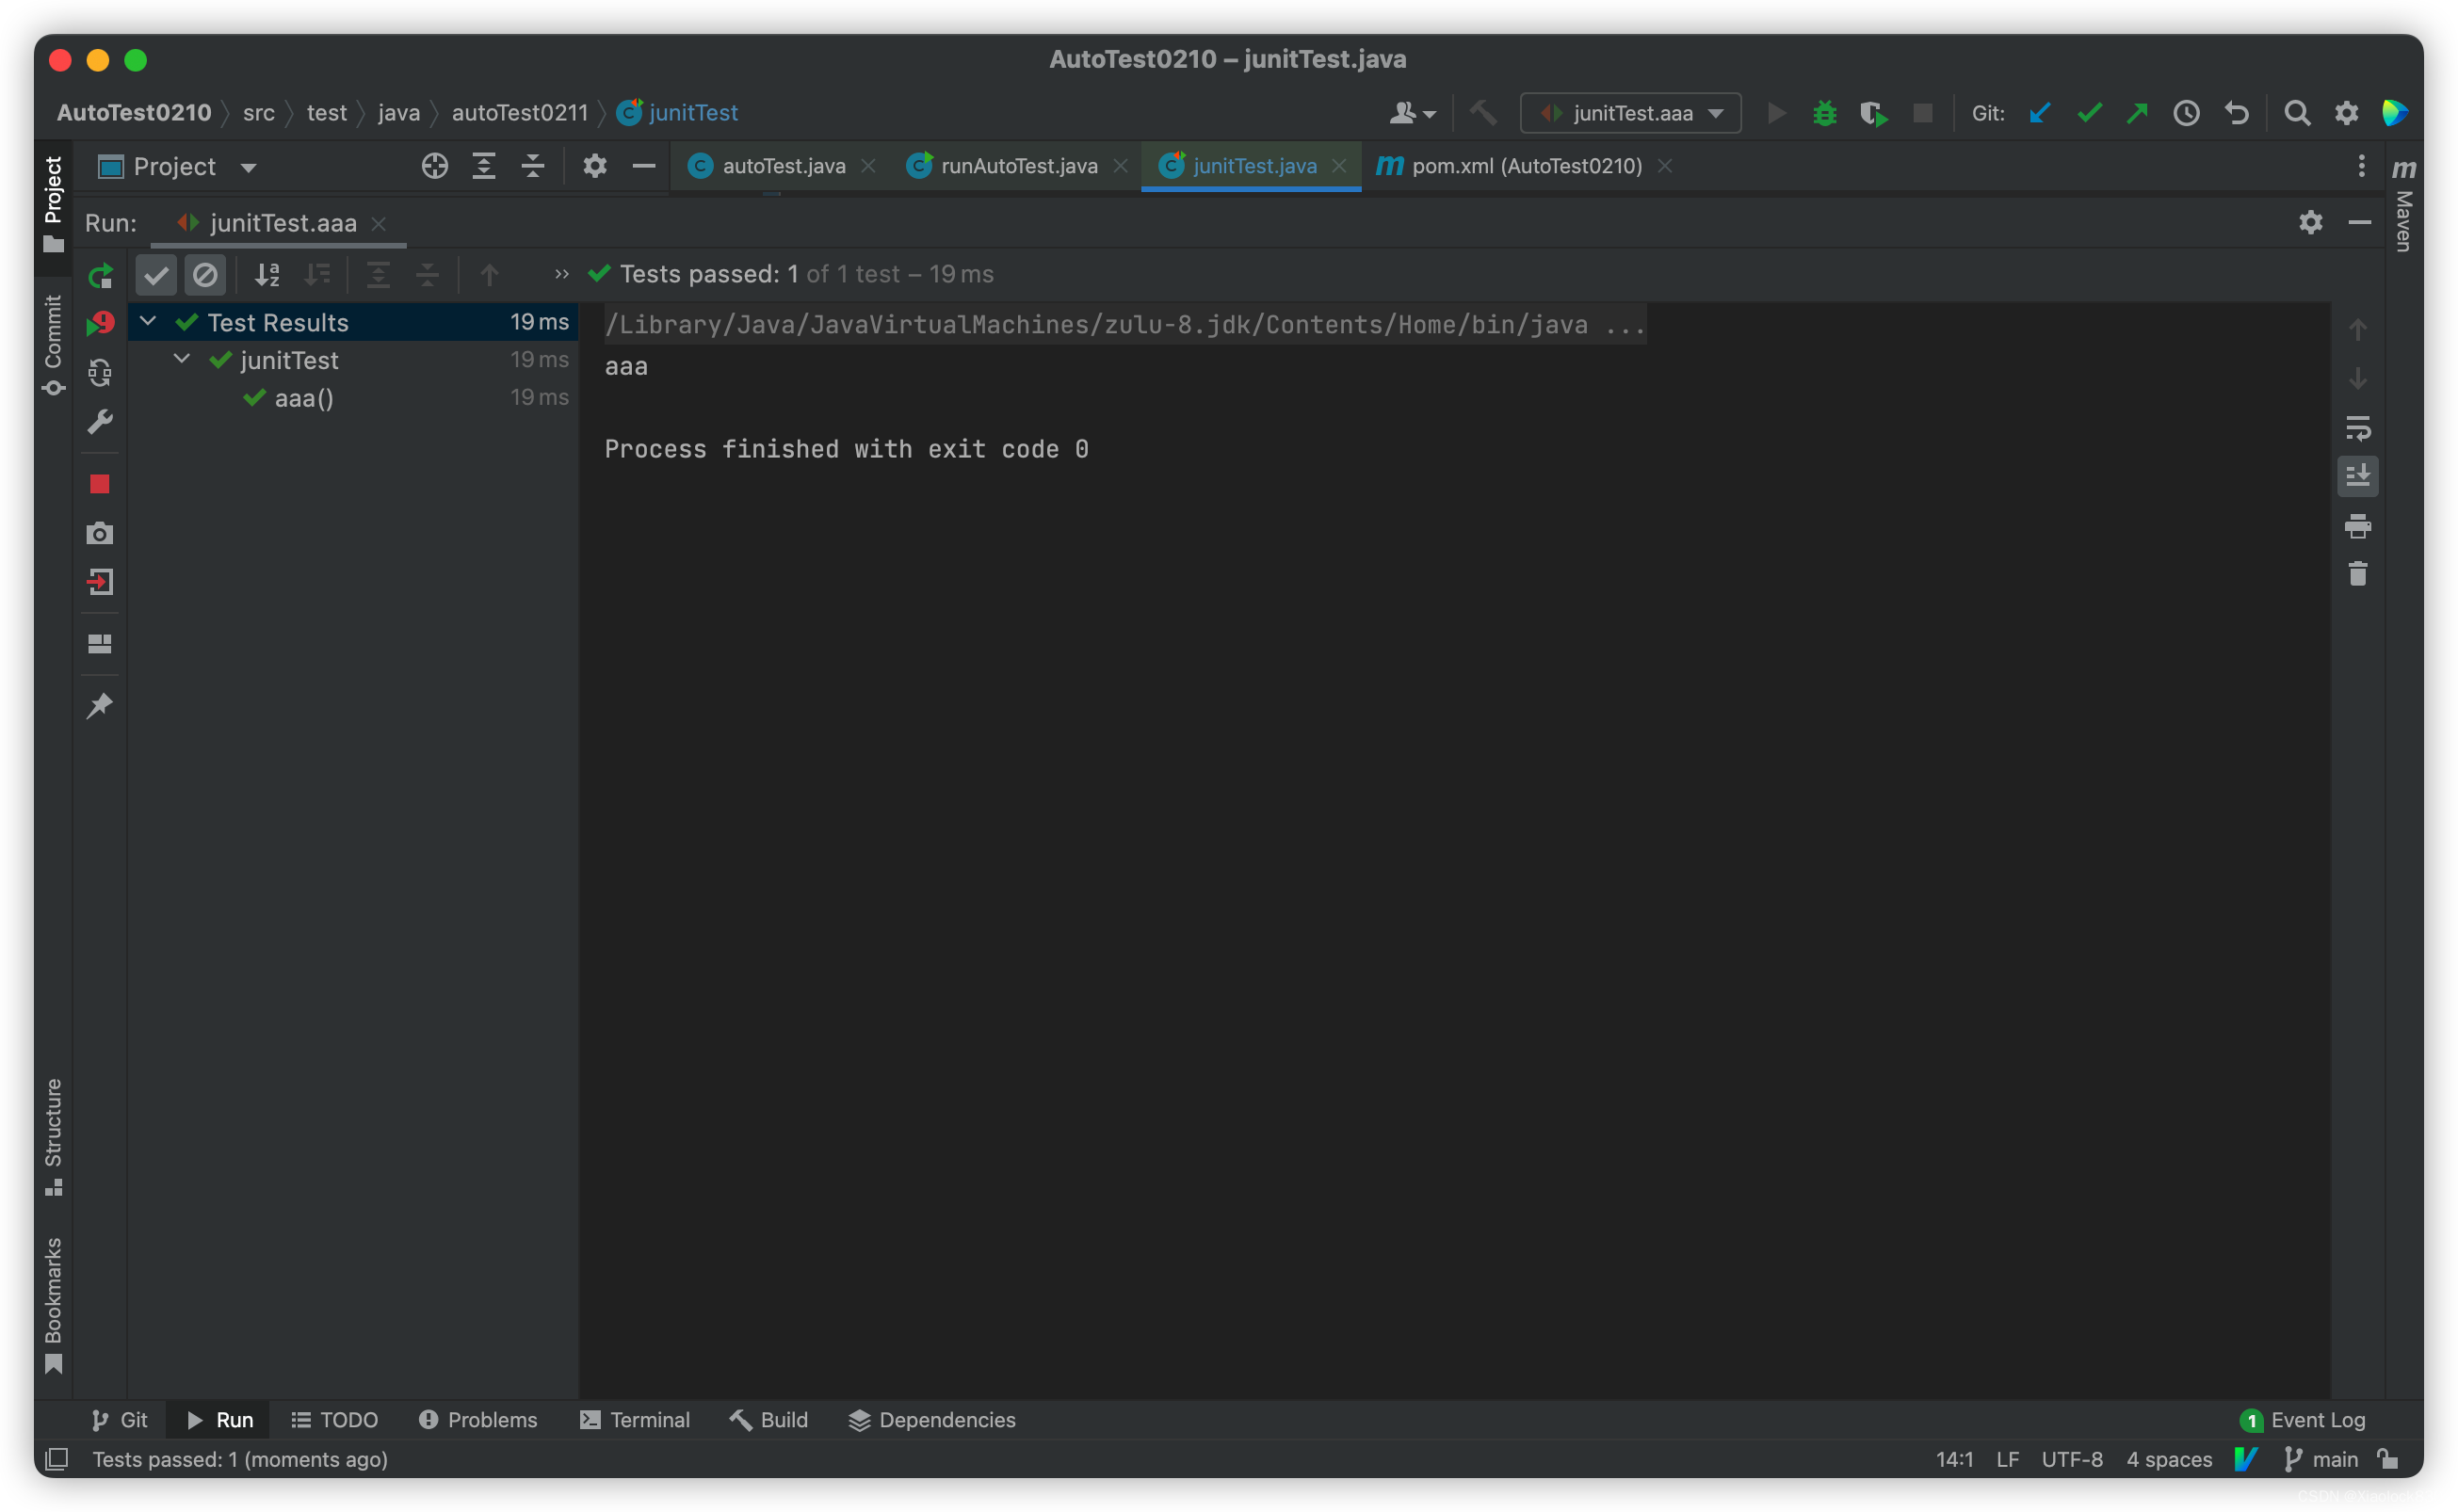
Task: Toggle Show Passed tests checkmark filter
Action: [156, 275]
